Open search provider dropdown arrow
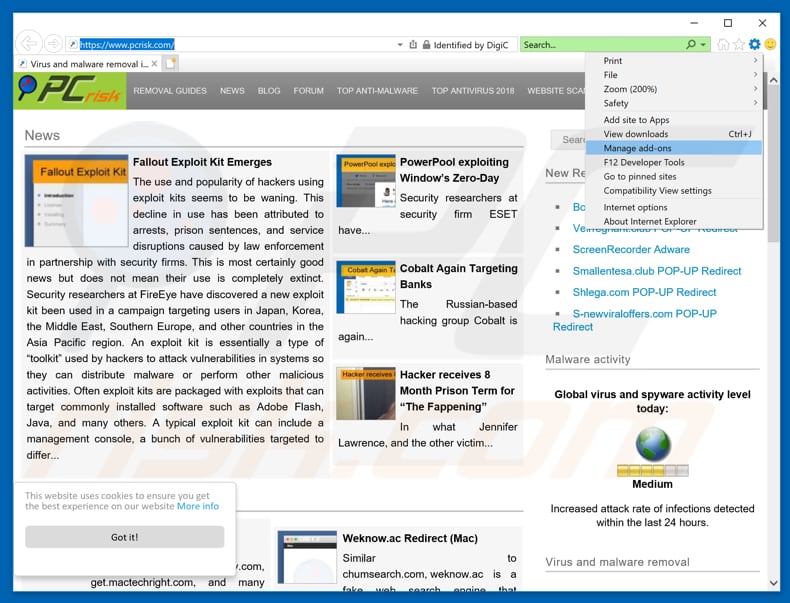Screen dimensions: 790x603 tap(703, 45)
